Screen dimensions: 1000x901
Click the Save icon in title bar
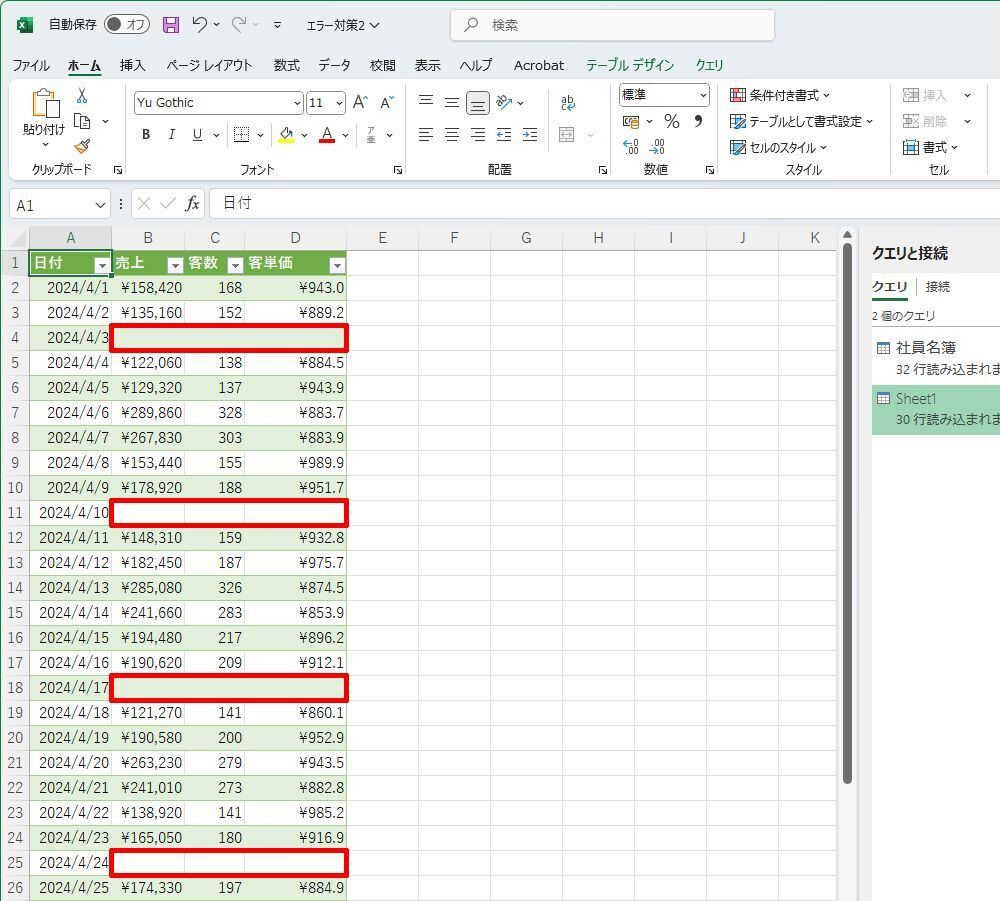pyautogui.click(x=171, y=25)
